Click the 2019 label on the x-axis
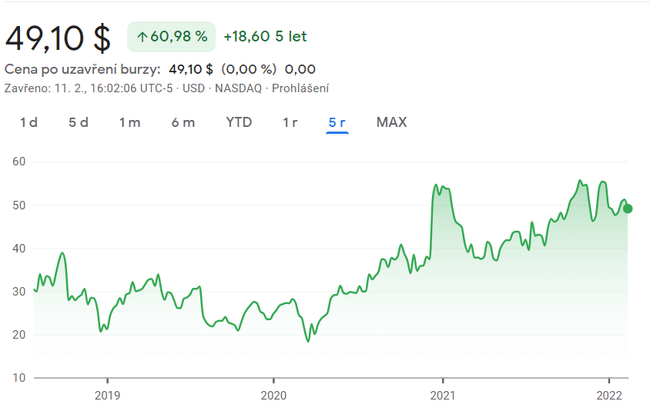This screenshot has width=650, height=414. coord(106,395)
